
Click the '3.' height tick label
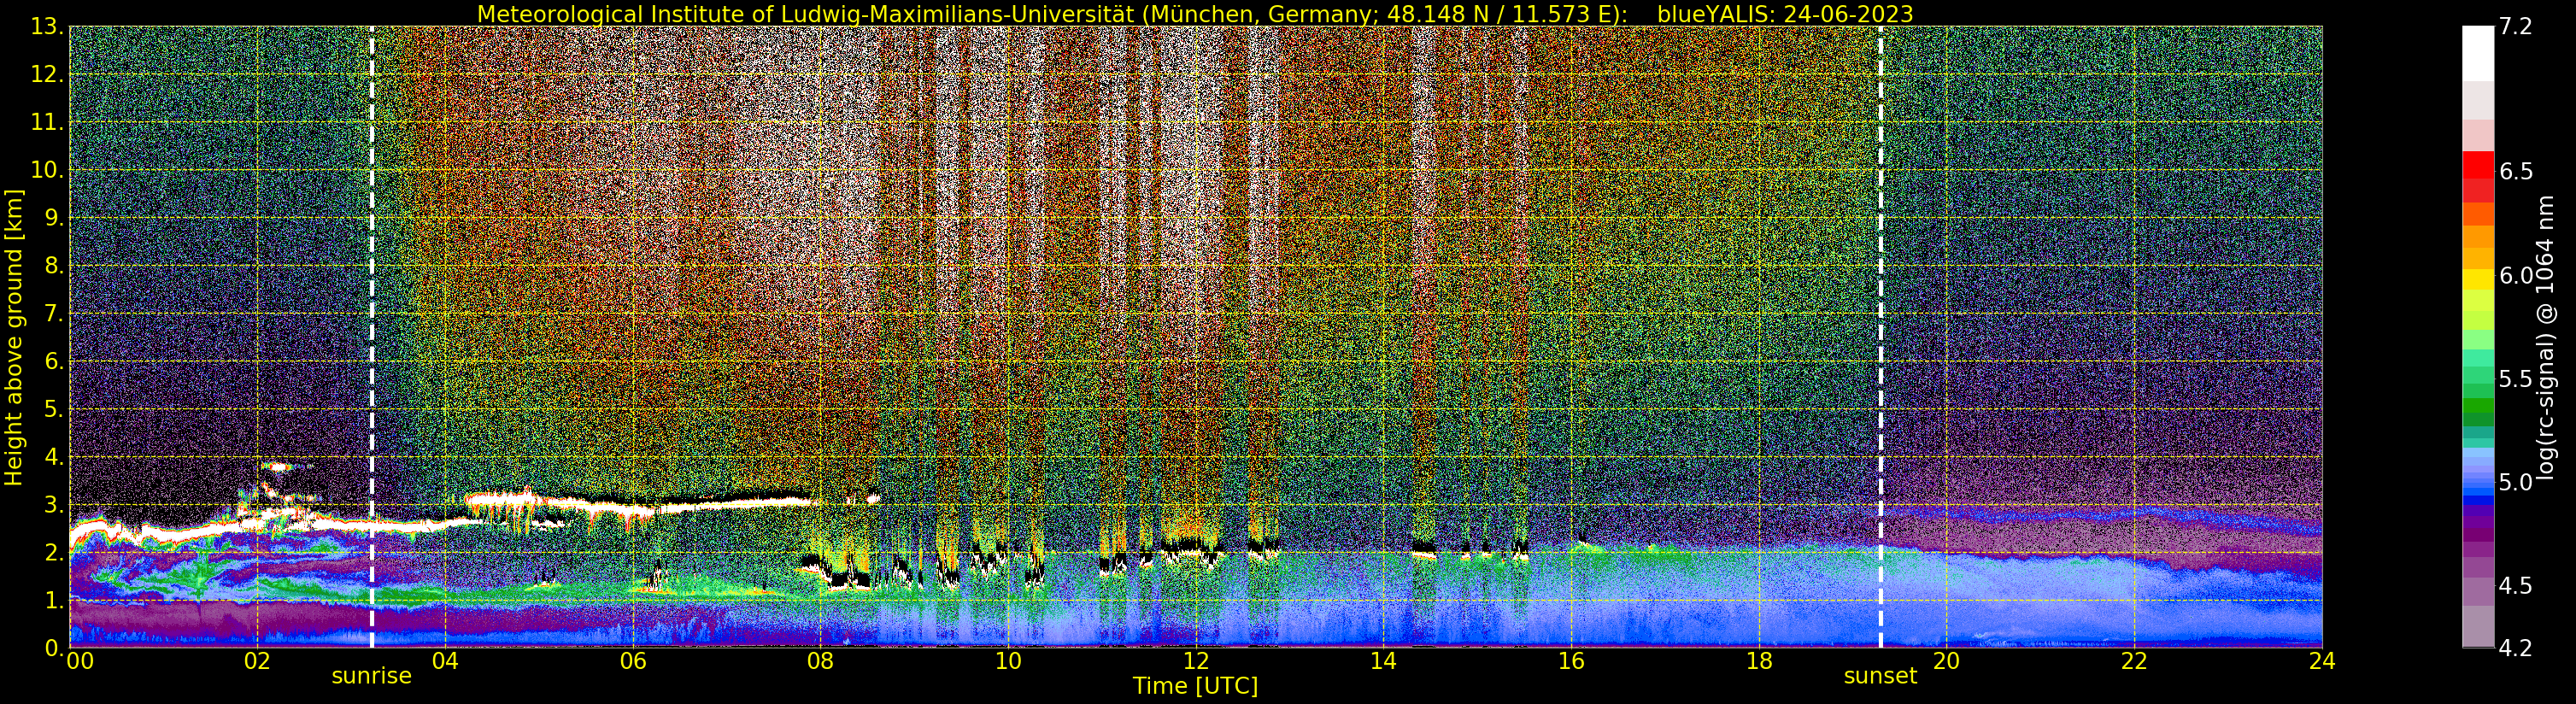click(55, 505)
